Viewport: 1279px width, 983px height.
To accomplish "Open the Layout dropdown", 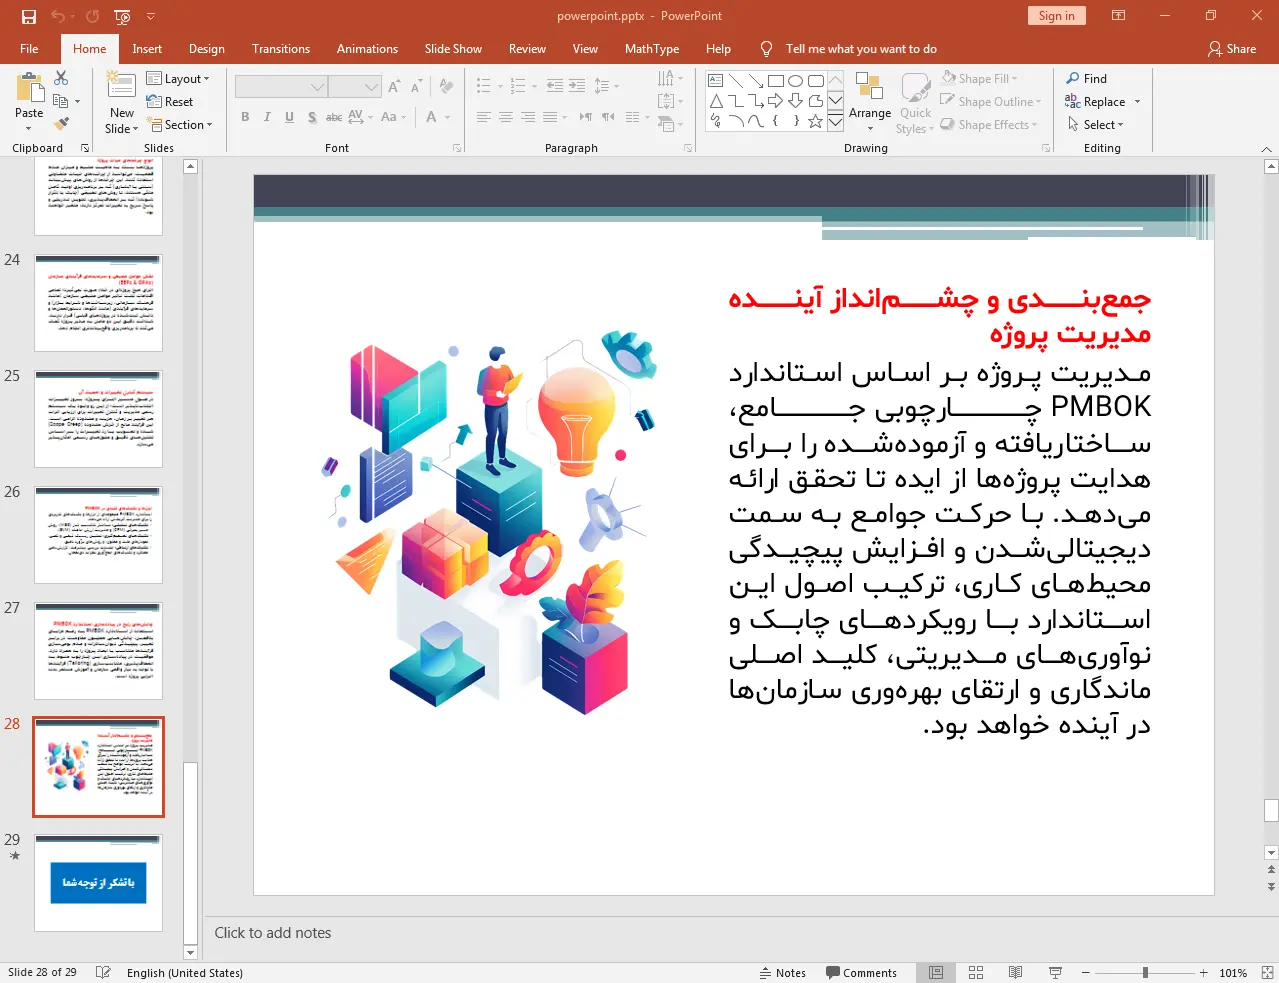I will [178, 79].
